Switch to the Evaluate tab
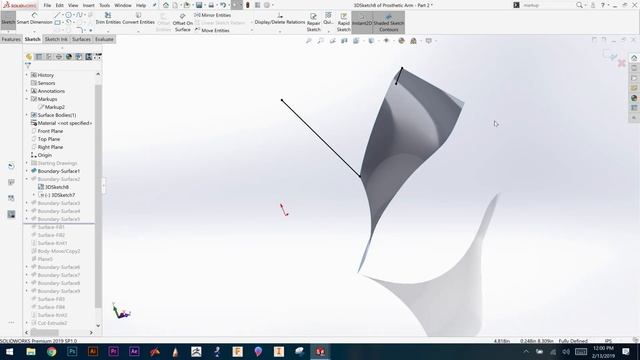Image resolution: width=640 pixels, height=360 pixels. [104, 39]
